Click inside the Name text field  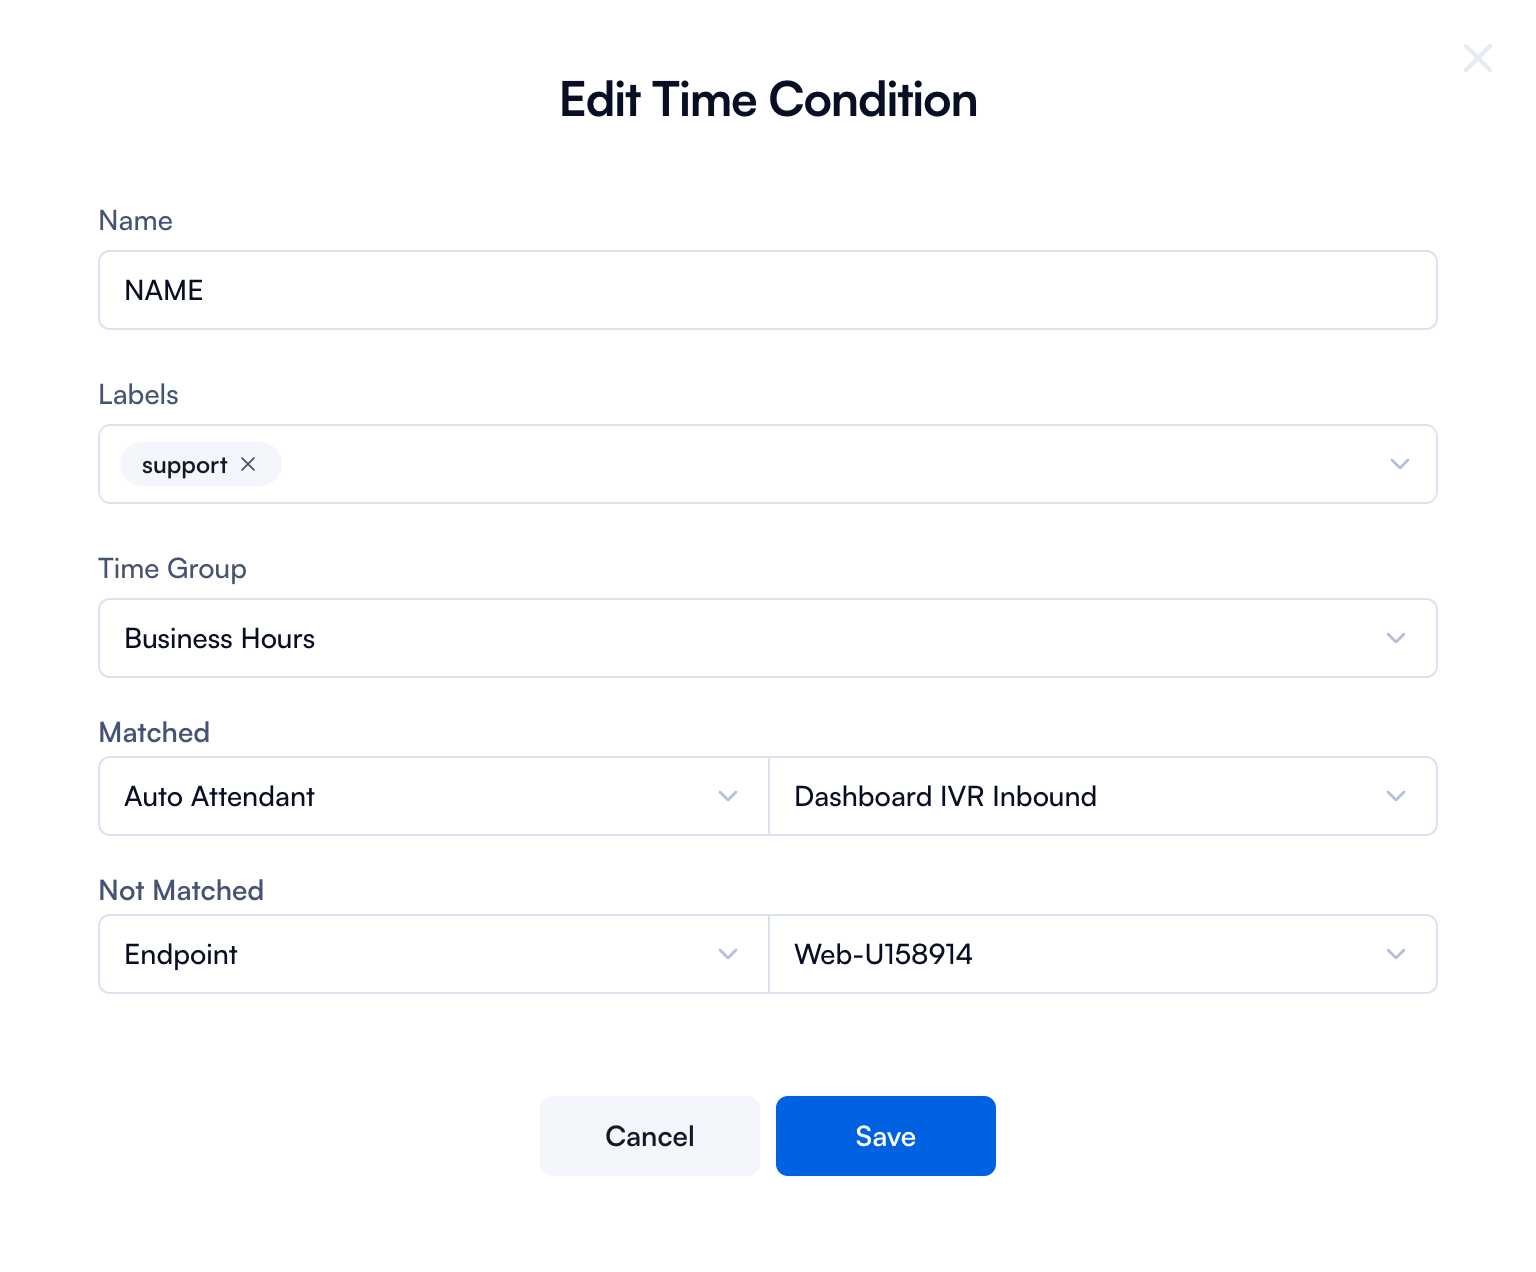pyautogui.click(x=700, y=290)
